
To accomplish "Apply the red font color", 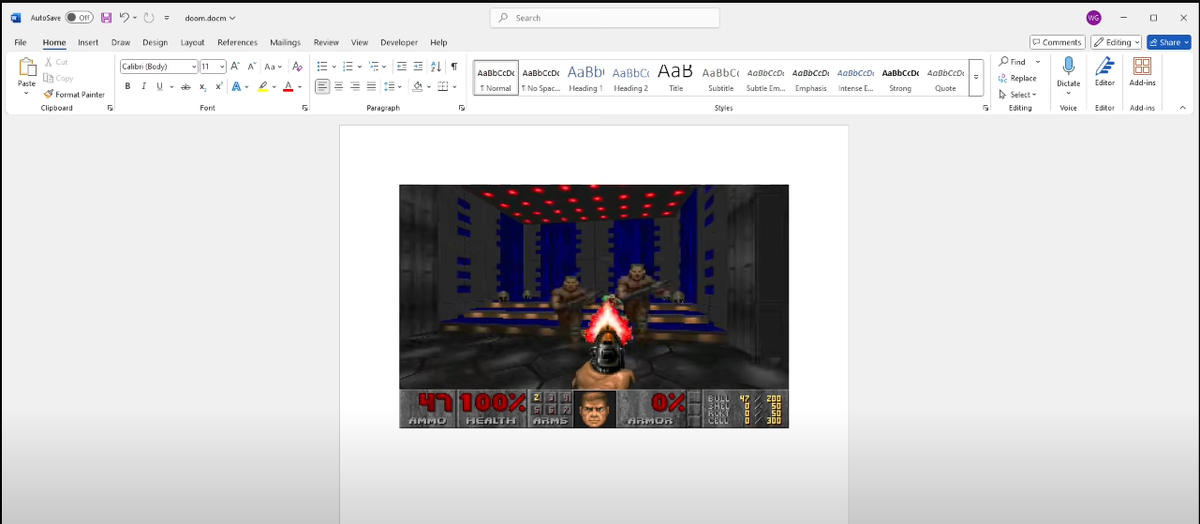I will [288, 86].
